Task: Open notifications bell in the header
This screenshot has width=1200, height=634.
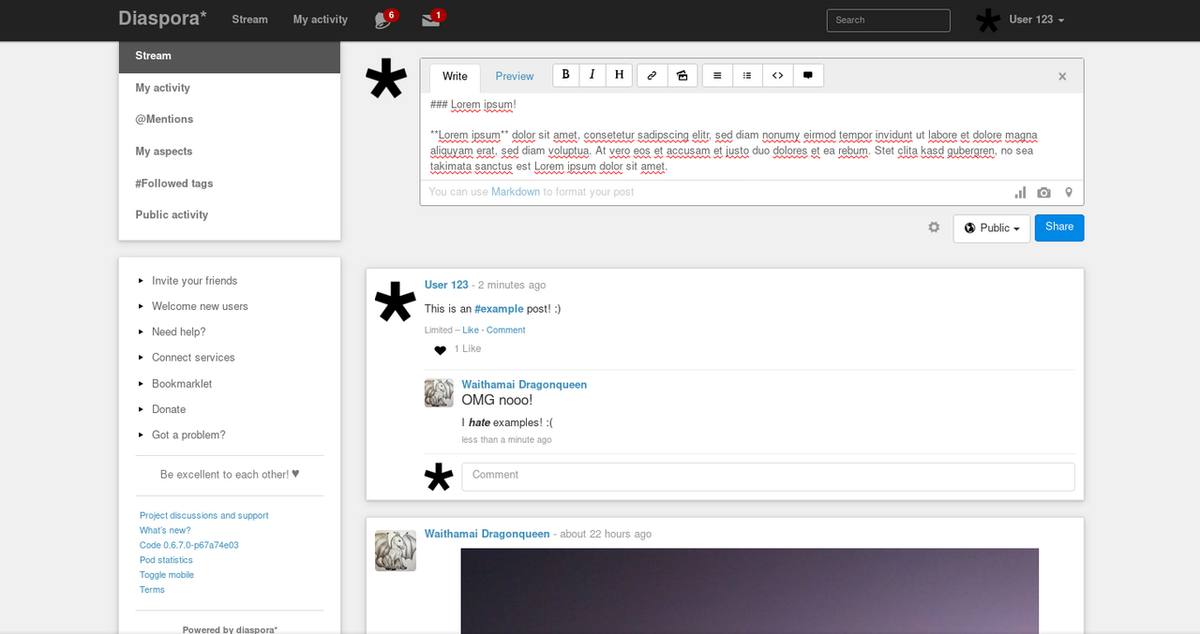Action: pyautogui.click(x=382, y=19)
